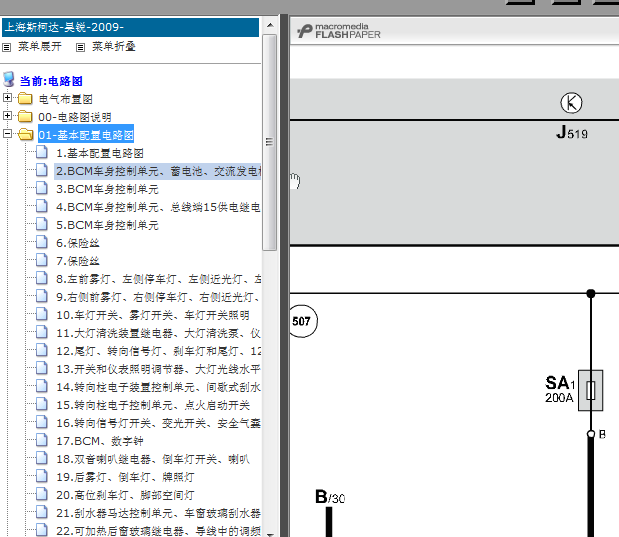Screen dimensions: 619x537
Task: Click the B/30 terminal label
Action: pyautogui.click(x=330, y=497)
